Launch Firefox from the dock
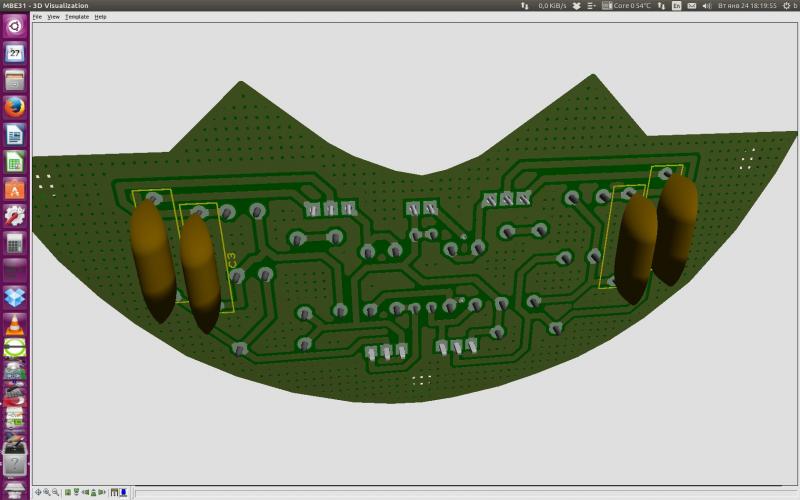Image resolution: width=800 pixels, height=500 pixels. point(15,107)
